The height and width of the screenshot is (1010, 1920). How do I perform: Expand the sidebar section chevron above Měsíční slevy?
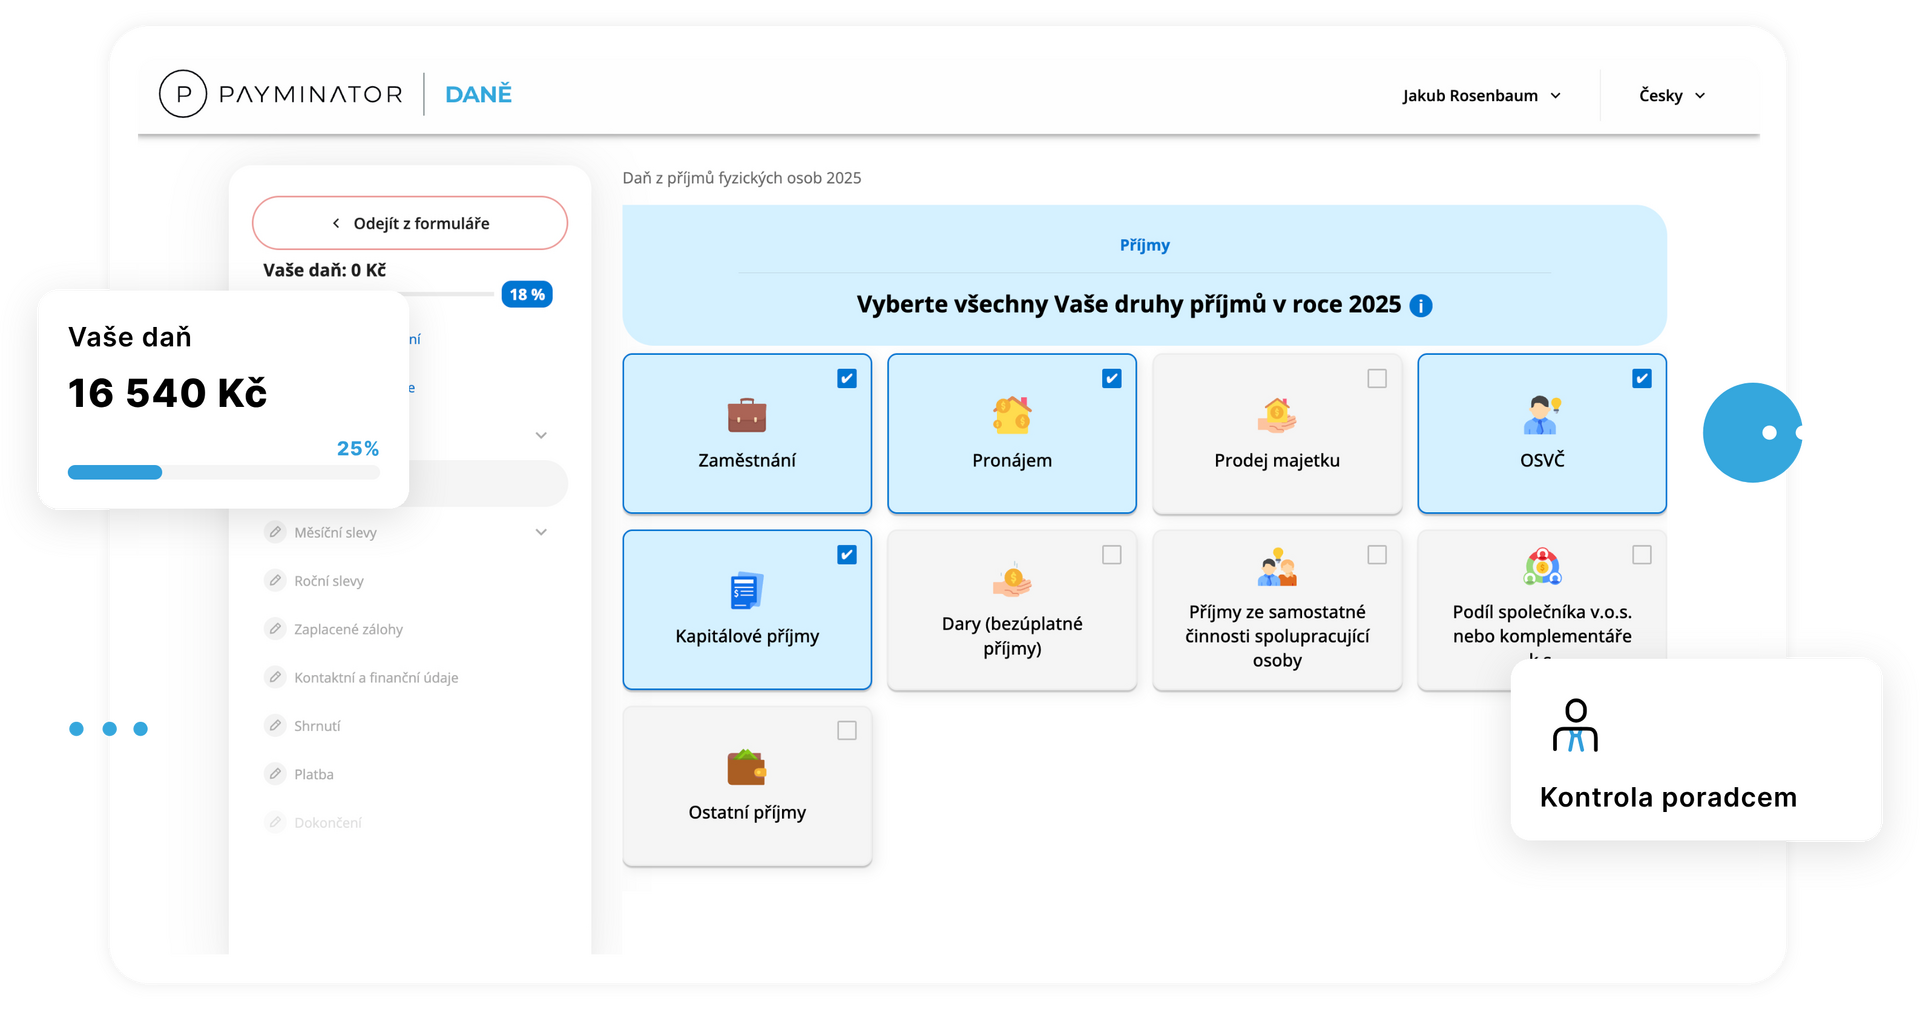click(541, 435)
